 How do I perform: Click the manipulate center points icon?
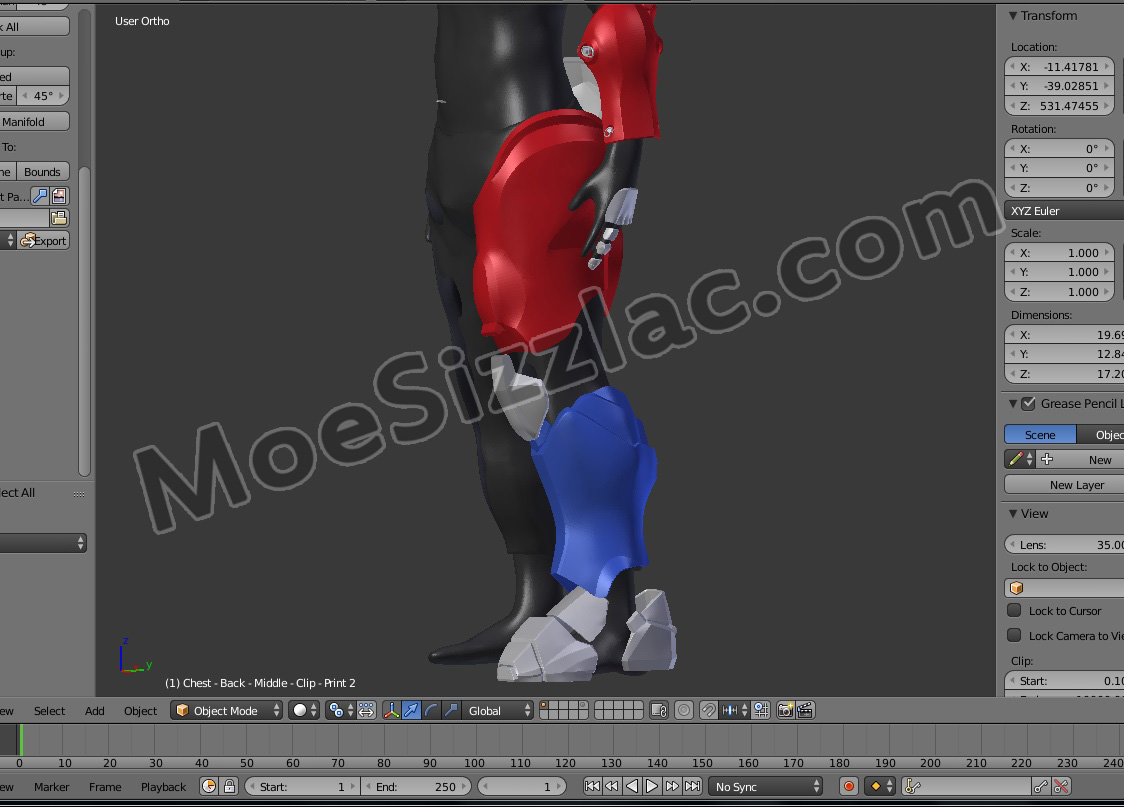pyautogui.click(x=366, y=710)
